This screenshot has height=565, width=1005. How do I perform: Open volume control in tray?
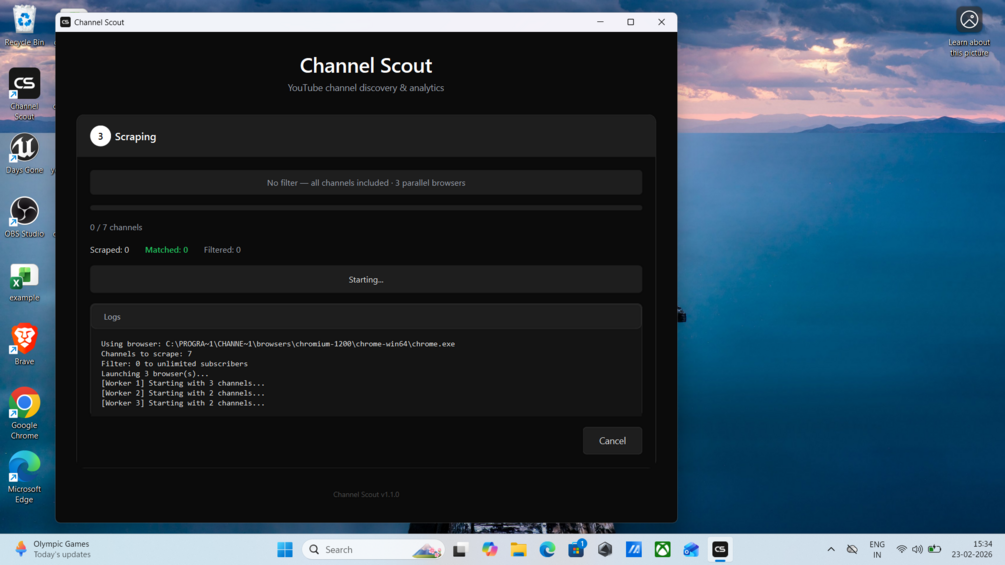pyautogui.click(x=917, y=550)
